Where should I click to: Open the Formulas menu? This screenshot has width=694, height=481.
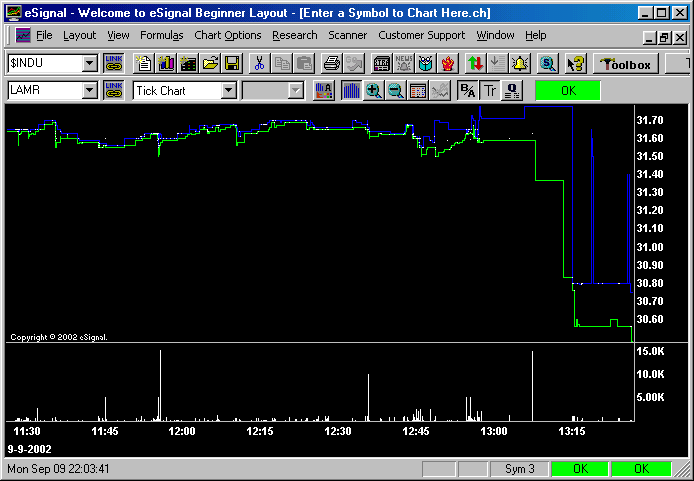tap(162, 35)
